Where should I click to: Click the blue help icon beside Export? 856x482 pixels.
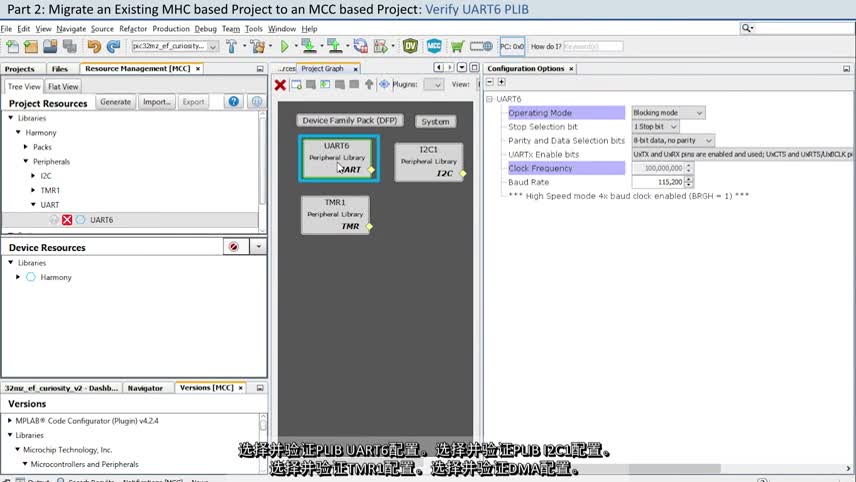click(x=233, y=102)
